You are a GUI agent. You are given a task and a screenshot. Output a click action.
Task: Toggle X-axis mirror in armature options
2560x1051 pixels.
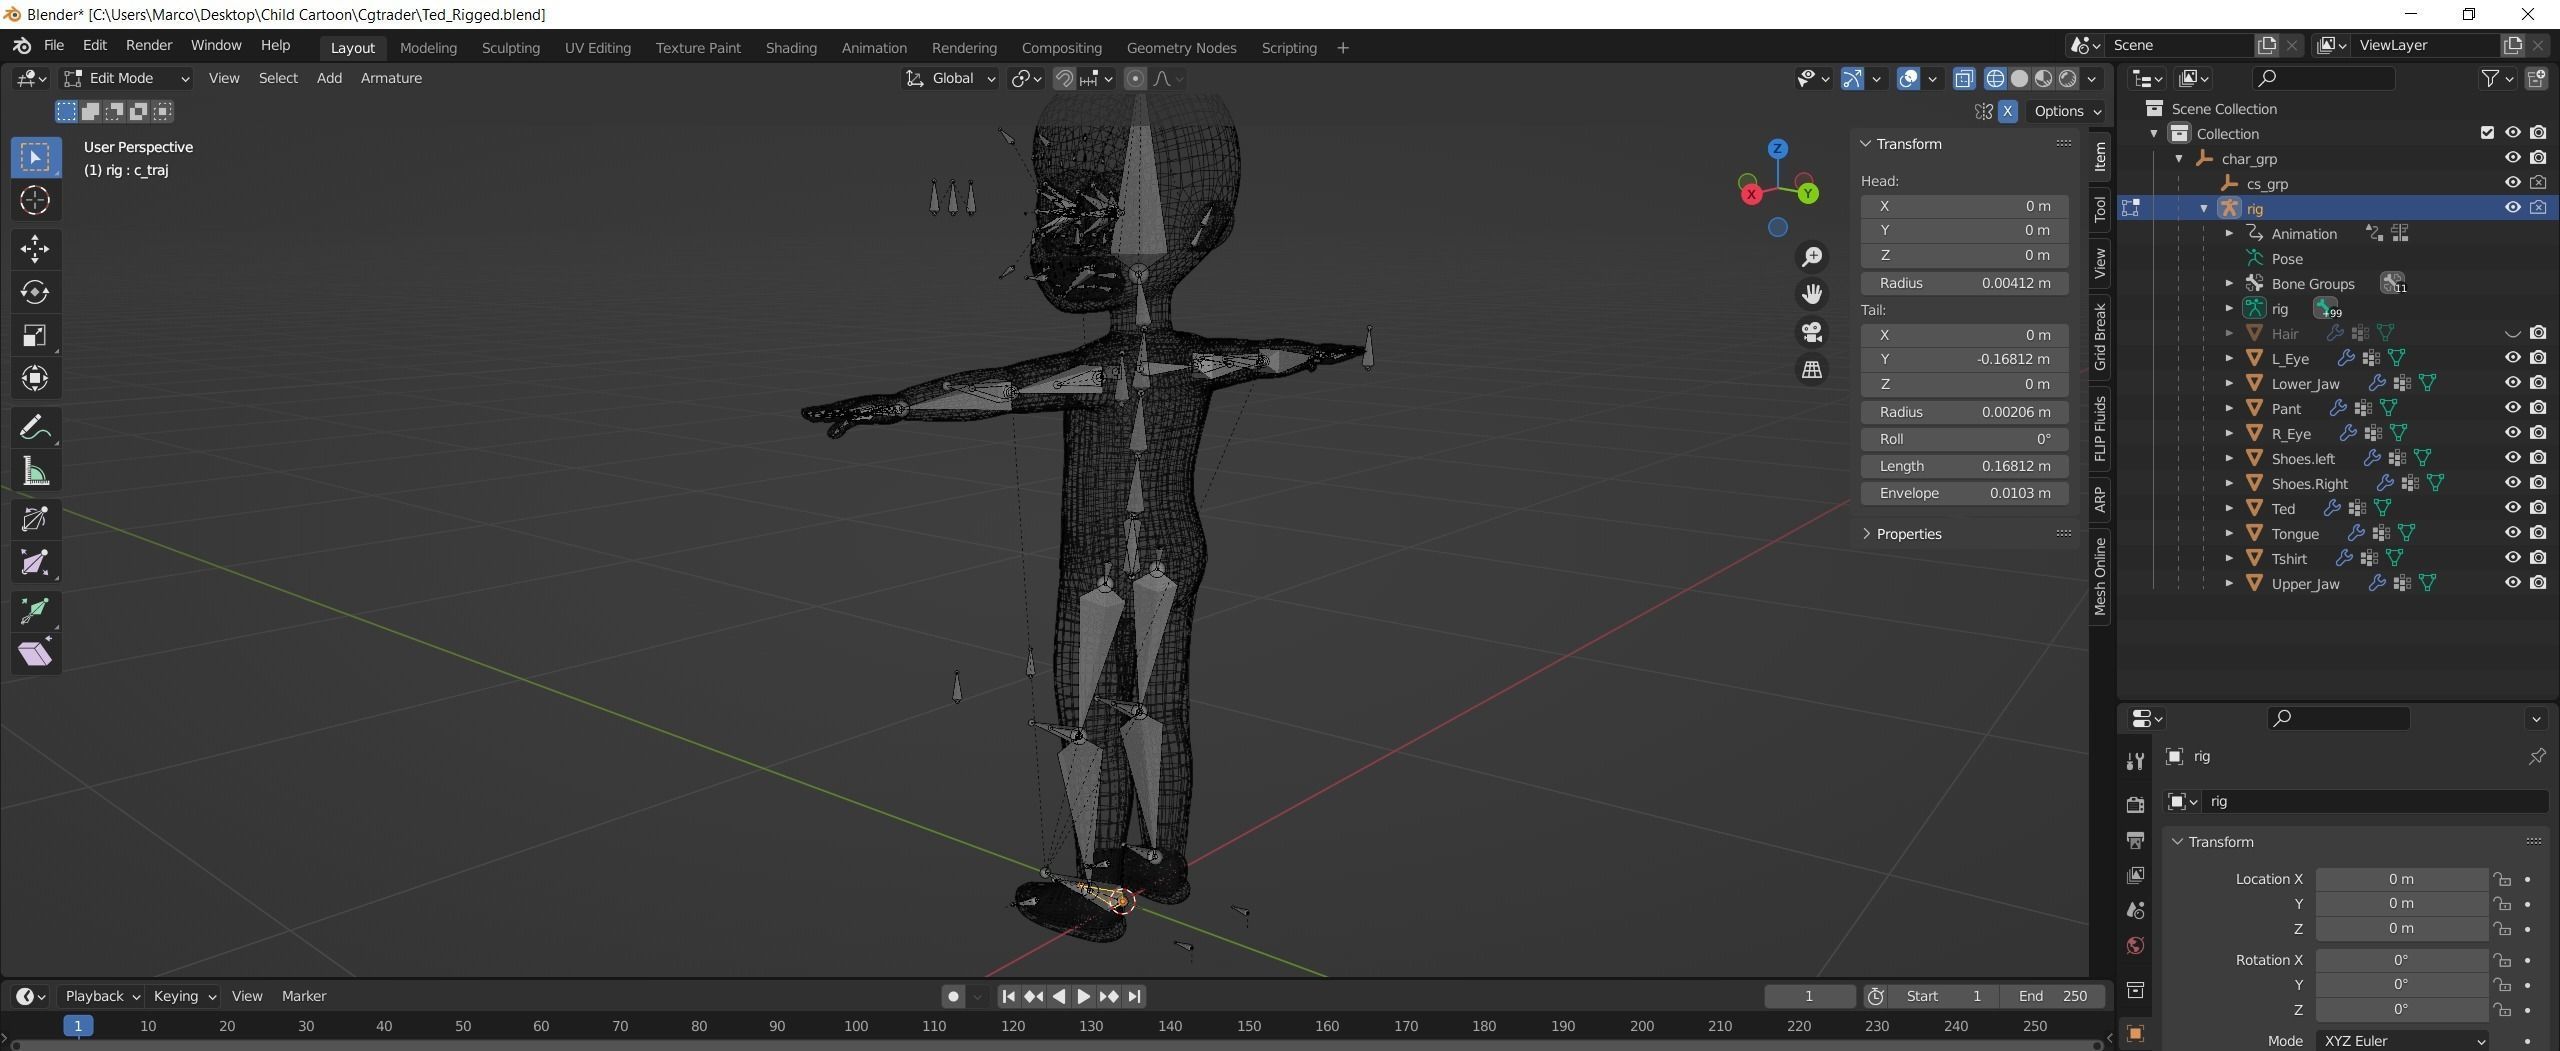2007,111
